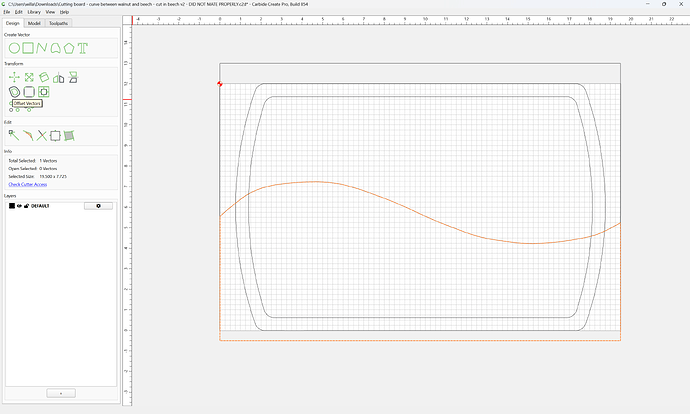Open the Library menu
This screenshot has height=414, width=690.
(34, 12)
